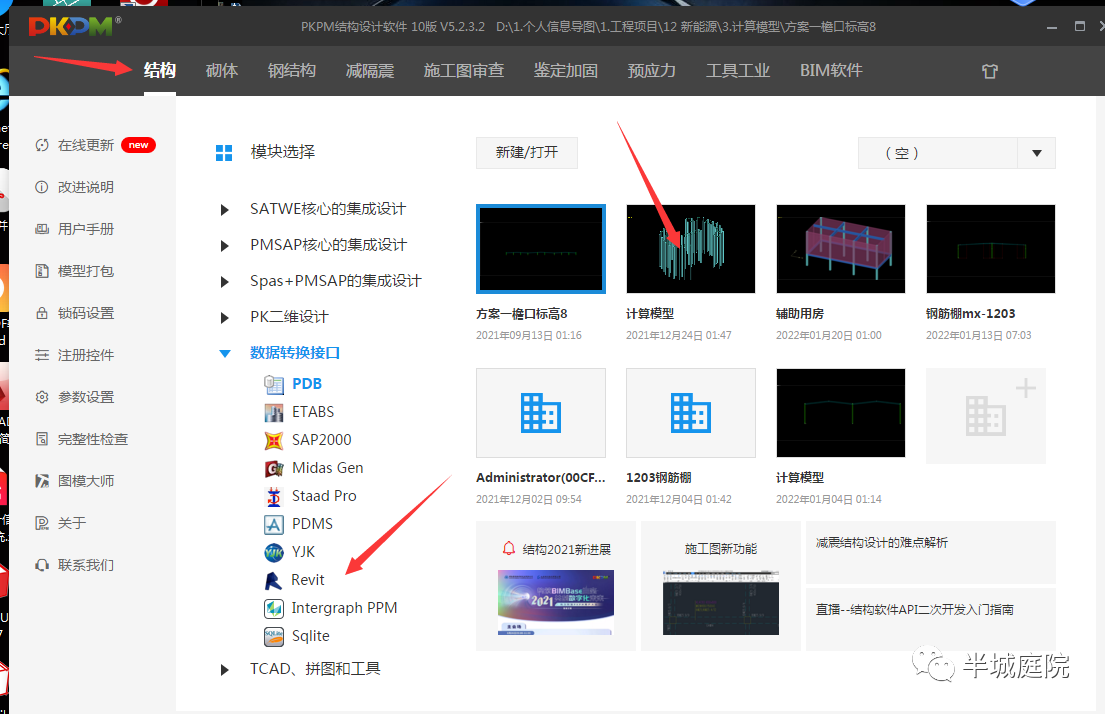Click the 新建/打开 button

pos(526,152)
